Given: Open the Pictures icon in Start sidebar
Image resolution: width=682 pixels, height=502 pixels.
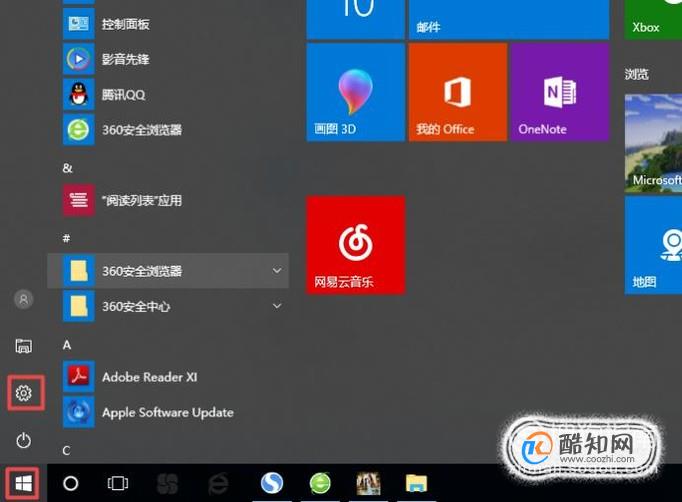Looking at the screenshot, I should (x=23, y=346).
